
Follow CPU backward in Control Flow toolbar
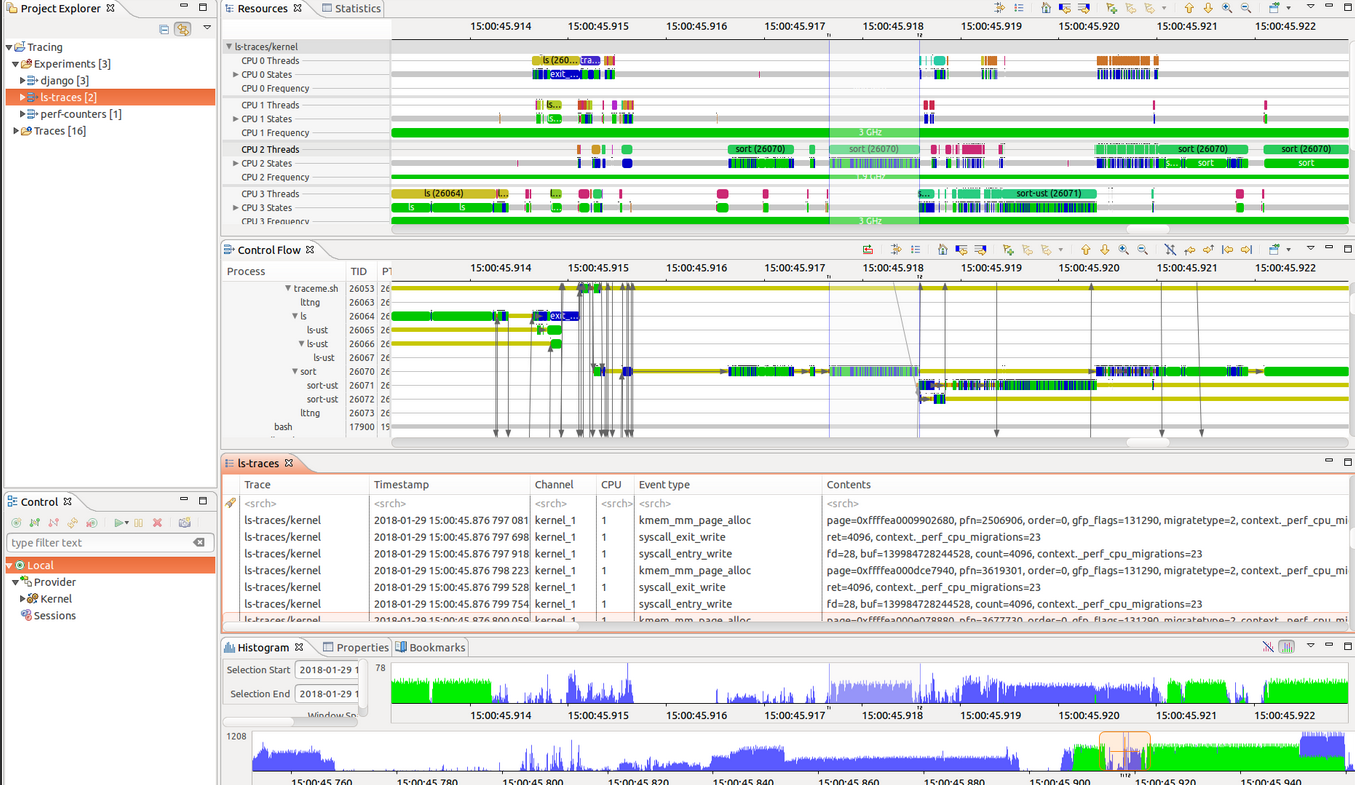1190,250
